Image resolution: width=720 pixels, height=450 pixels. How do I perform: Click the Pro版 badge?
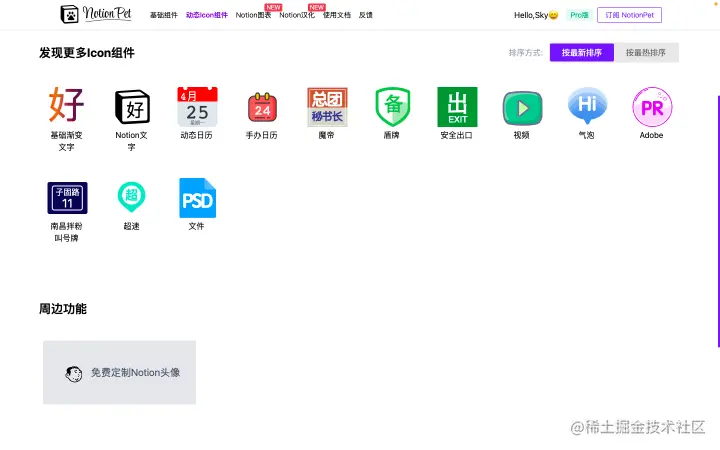[579, 15]
